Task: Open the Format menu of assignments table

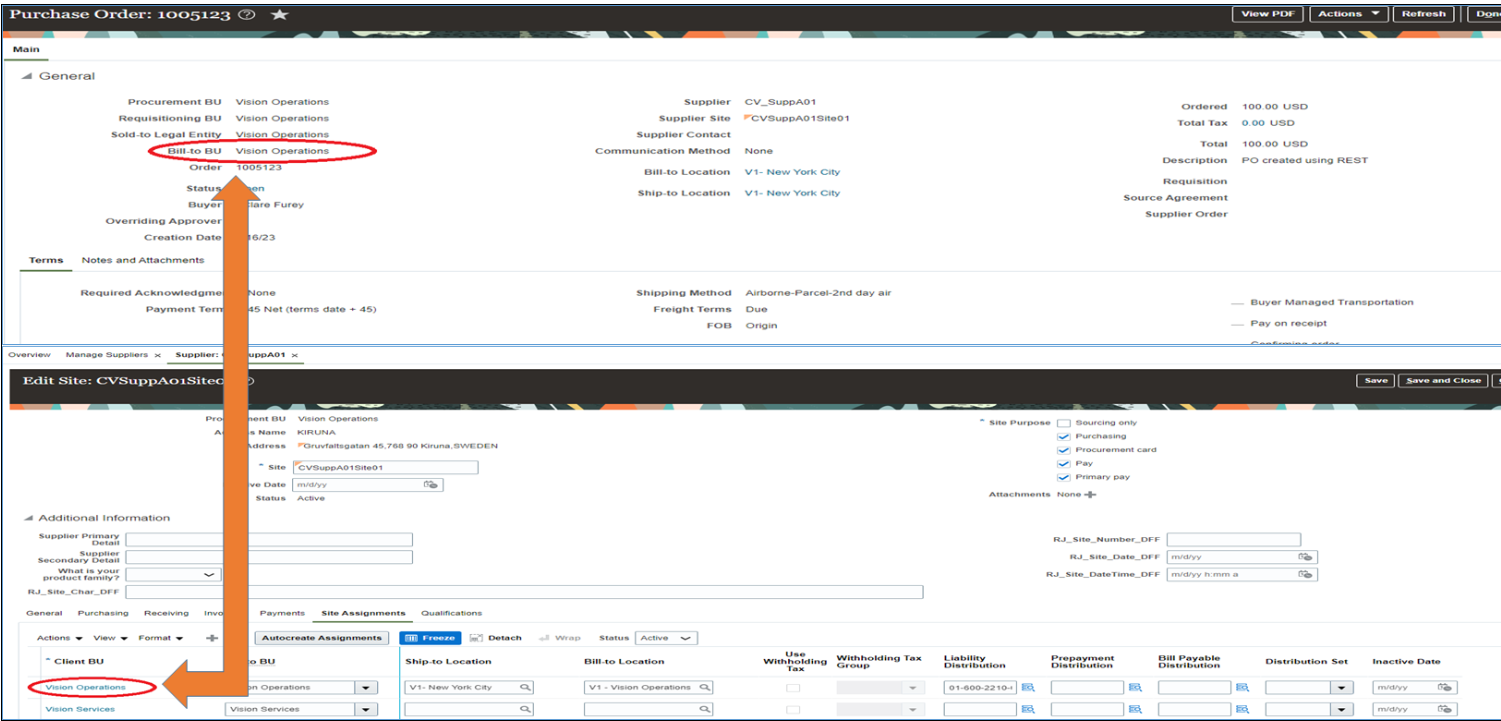Action: (161, 638)
